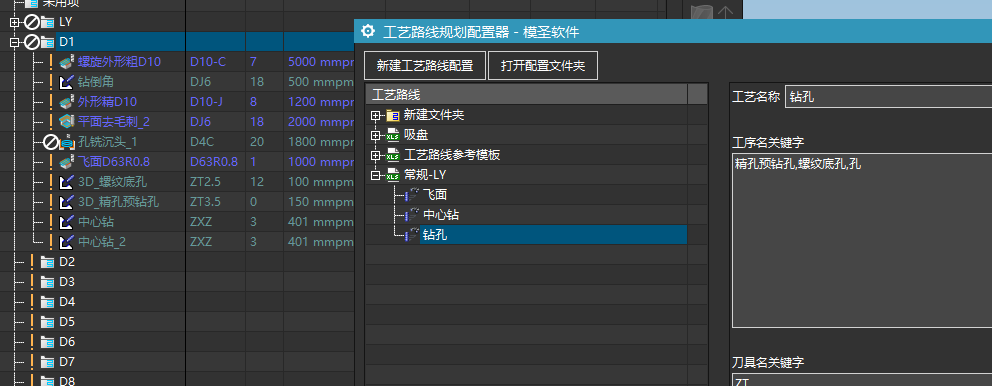Screen dimensions: 992x386
Task: Click the 飞面D63R0.8 toolpath icon
Action: coord(66,162)
